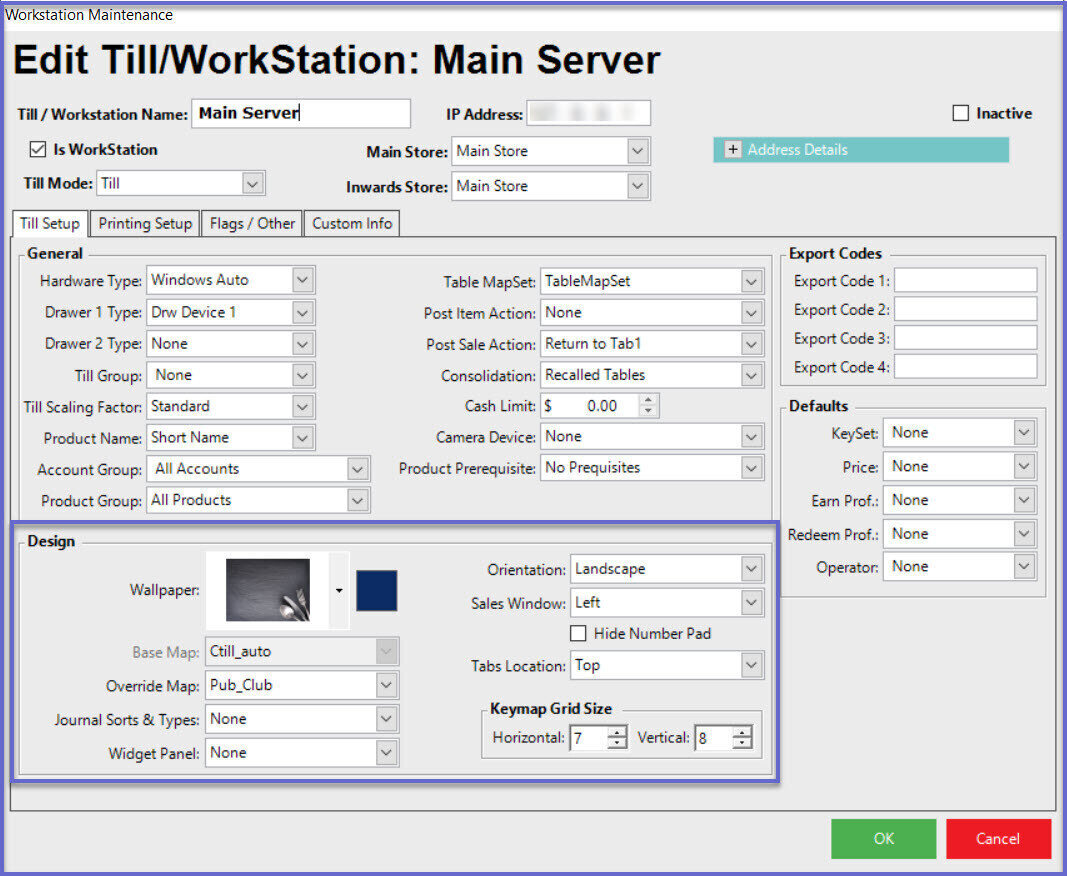Expand the Orientation dropdown list
Viewport: 1067px width, 876px height.
click(x=752, y=569)
